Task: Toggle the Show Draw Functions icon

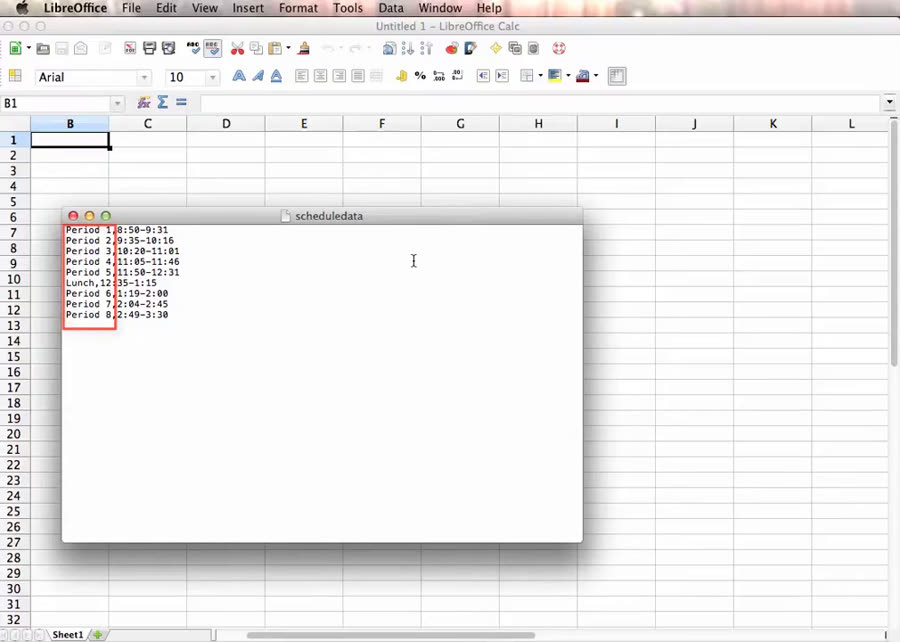Action: click(471, 48)
